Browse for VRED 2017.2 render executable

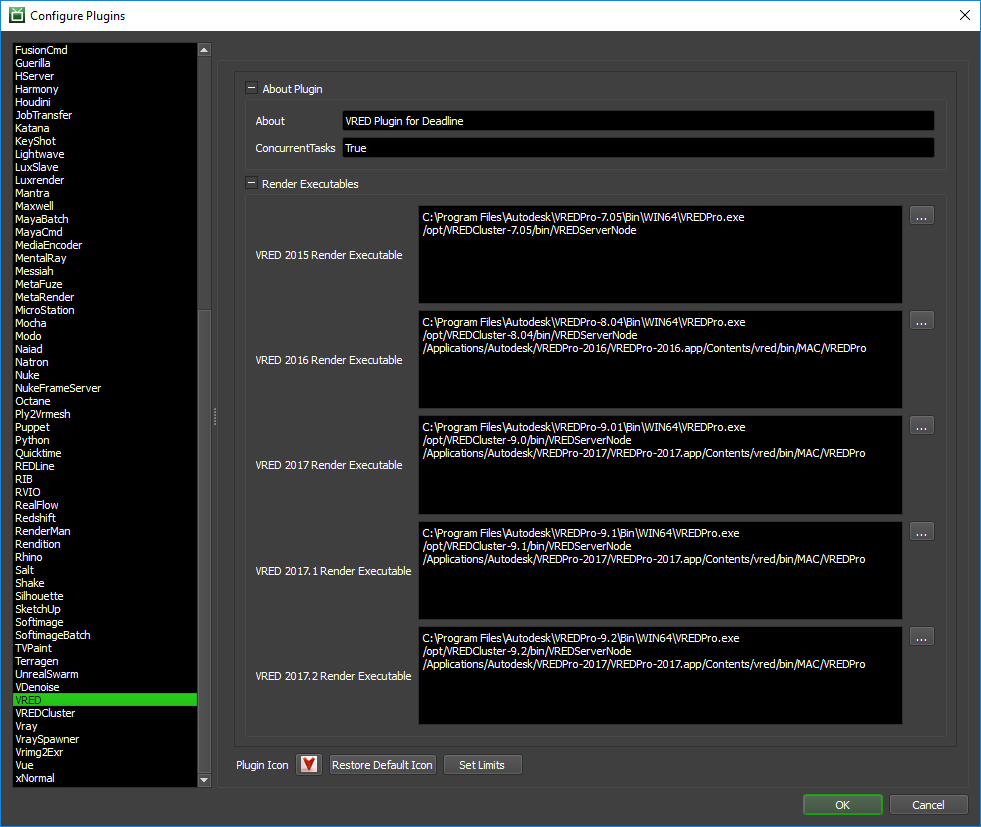[922, 637]
